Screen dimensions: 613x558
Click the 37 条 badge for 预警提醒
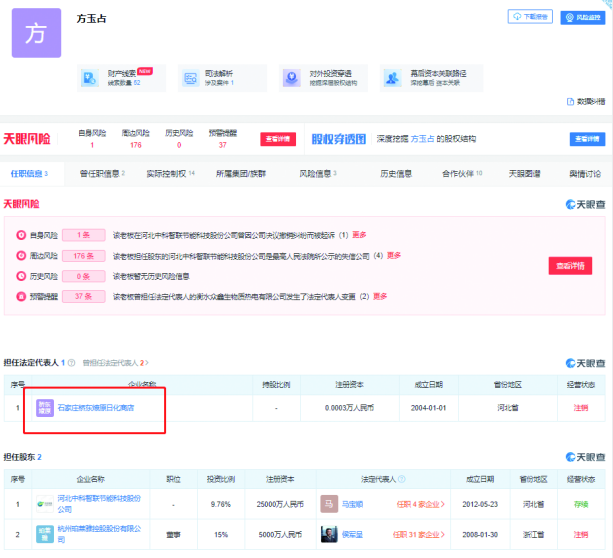coord(84,296)
